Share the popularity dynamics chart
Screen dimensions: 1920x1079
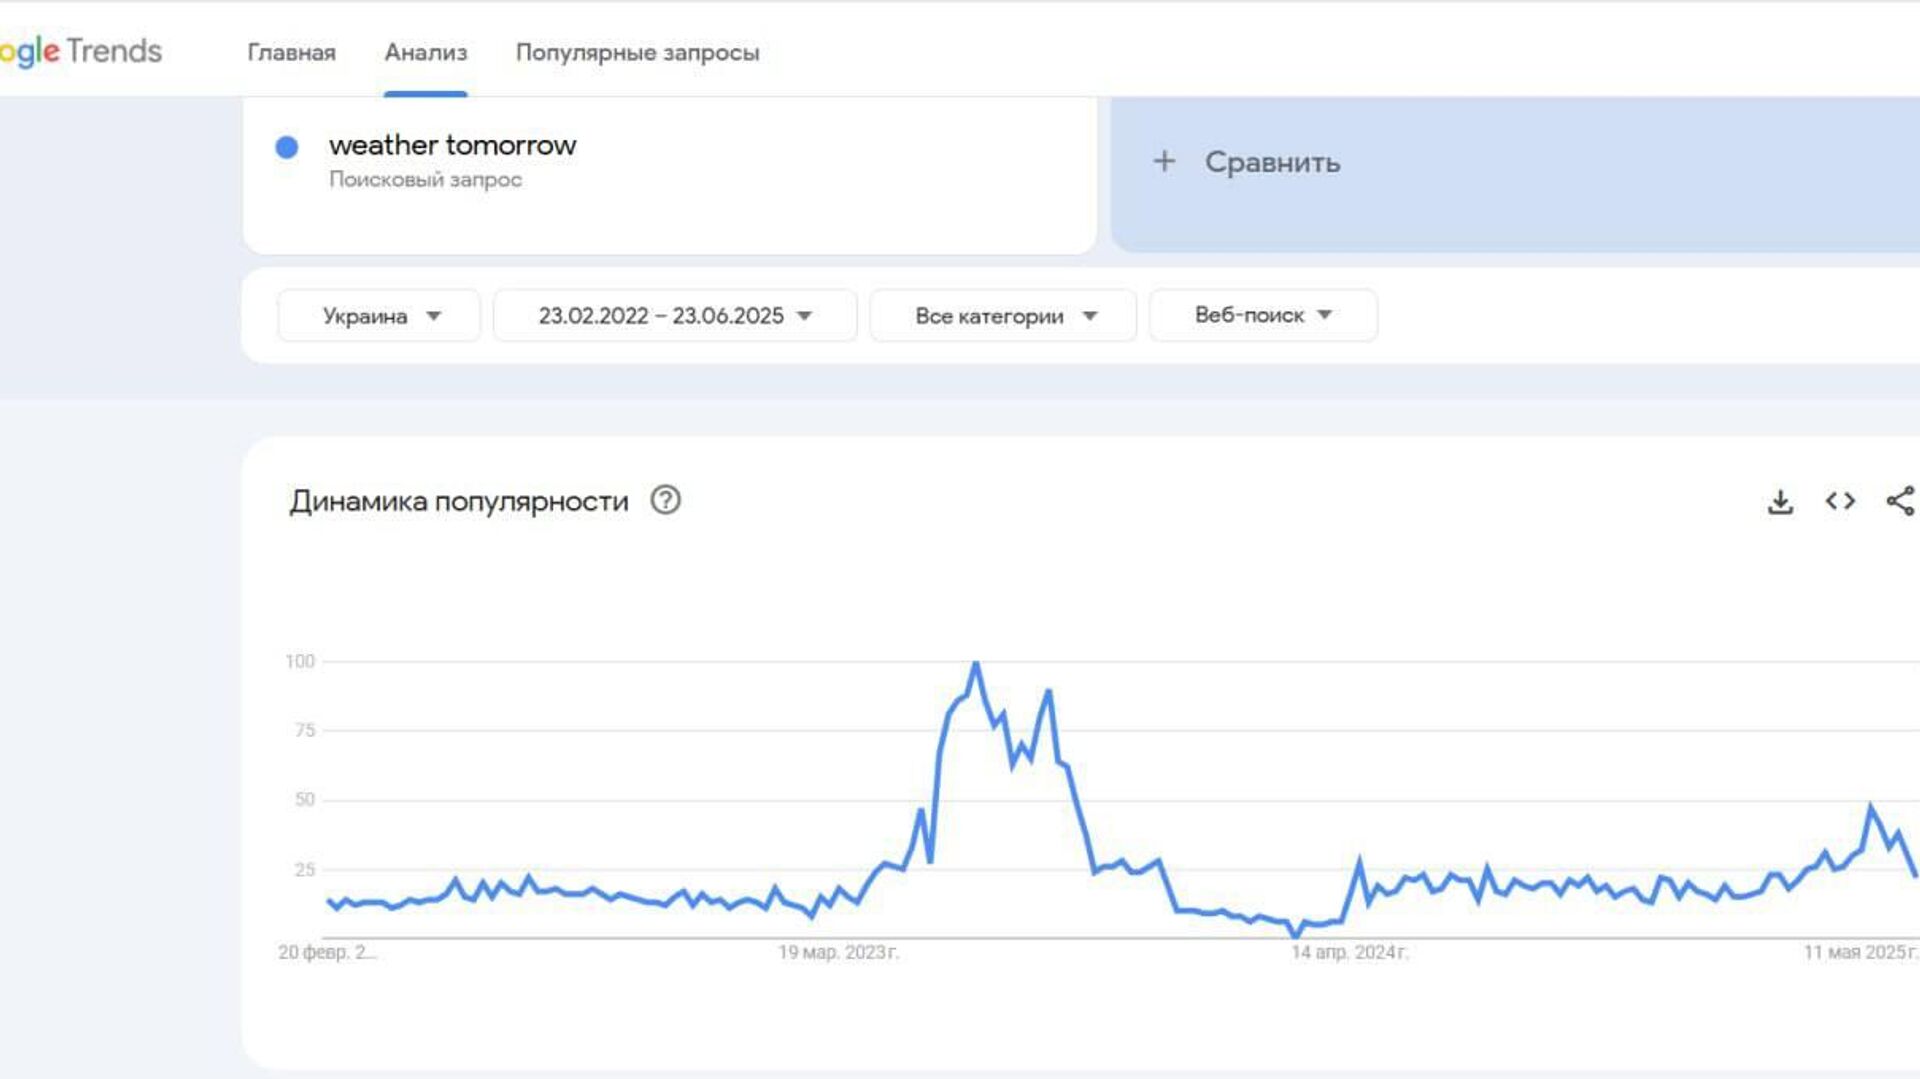pyautogui.click(x=1900, y=501)
